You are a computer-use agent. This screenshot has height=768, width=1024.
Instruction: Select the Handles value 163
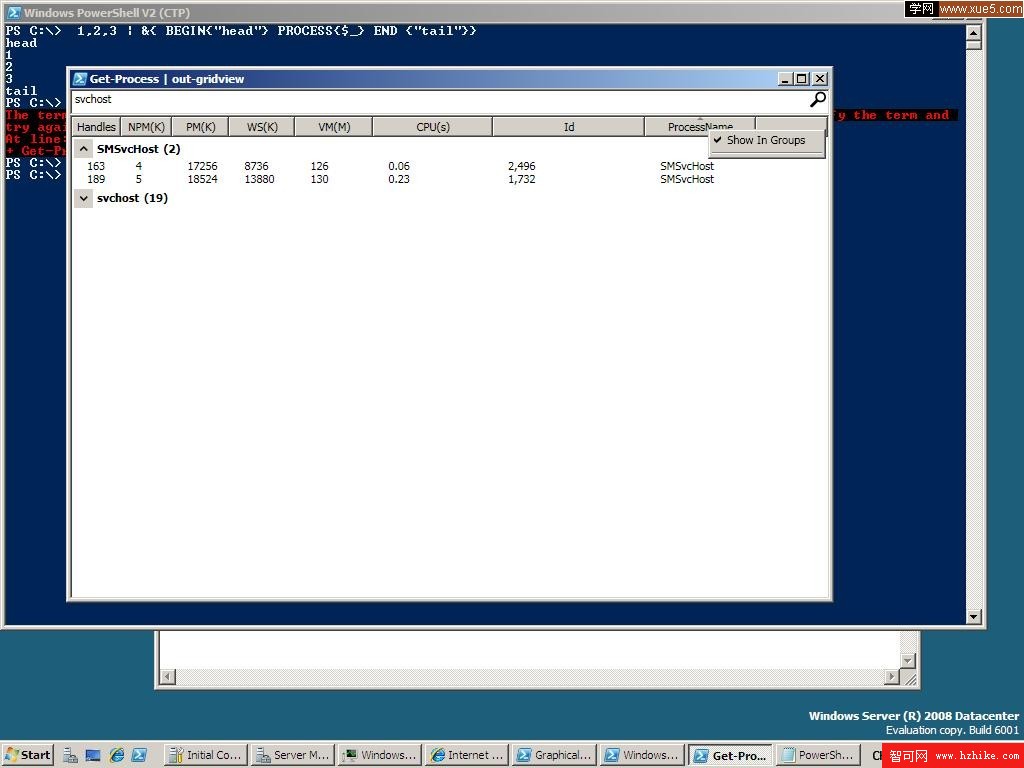pyautogui.click(x=96, y=166)
